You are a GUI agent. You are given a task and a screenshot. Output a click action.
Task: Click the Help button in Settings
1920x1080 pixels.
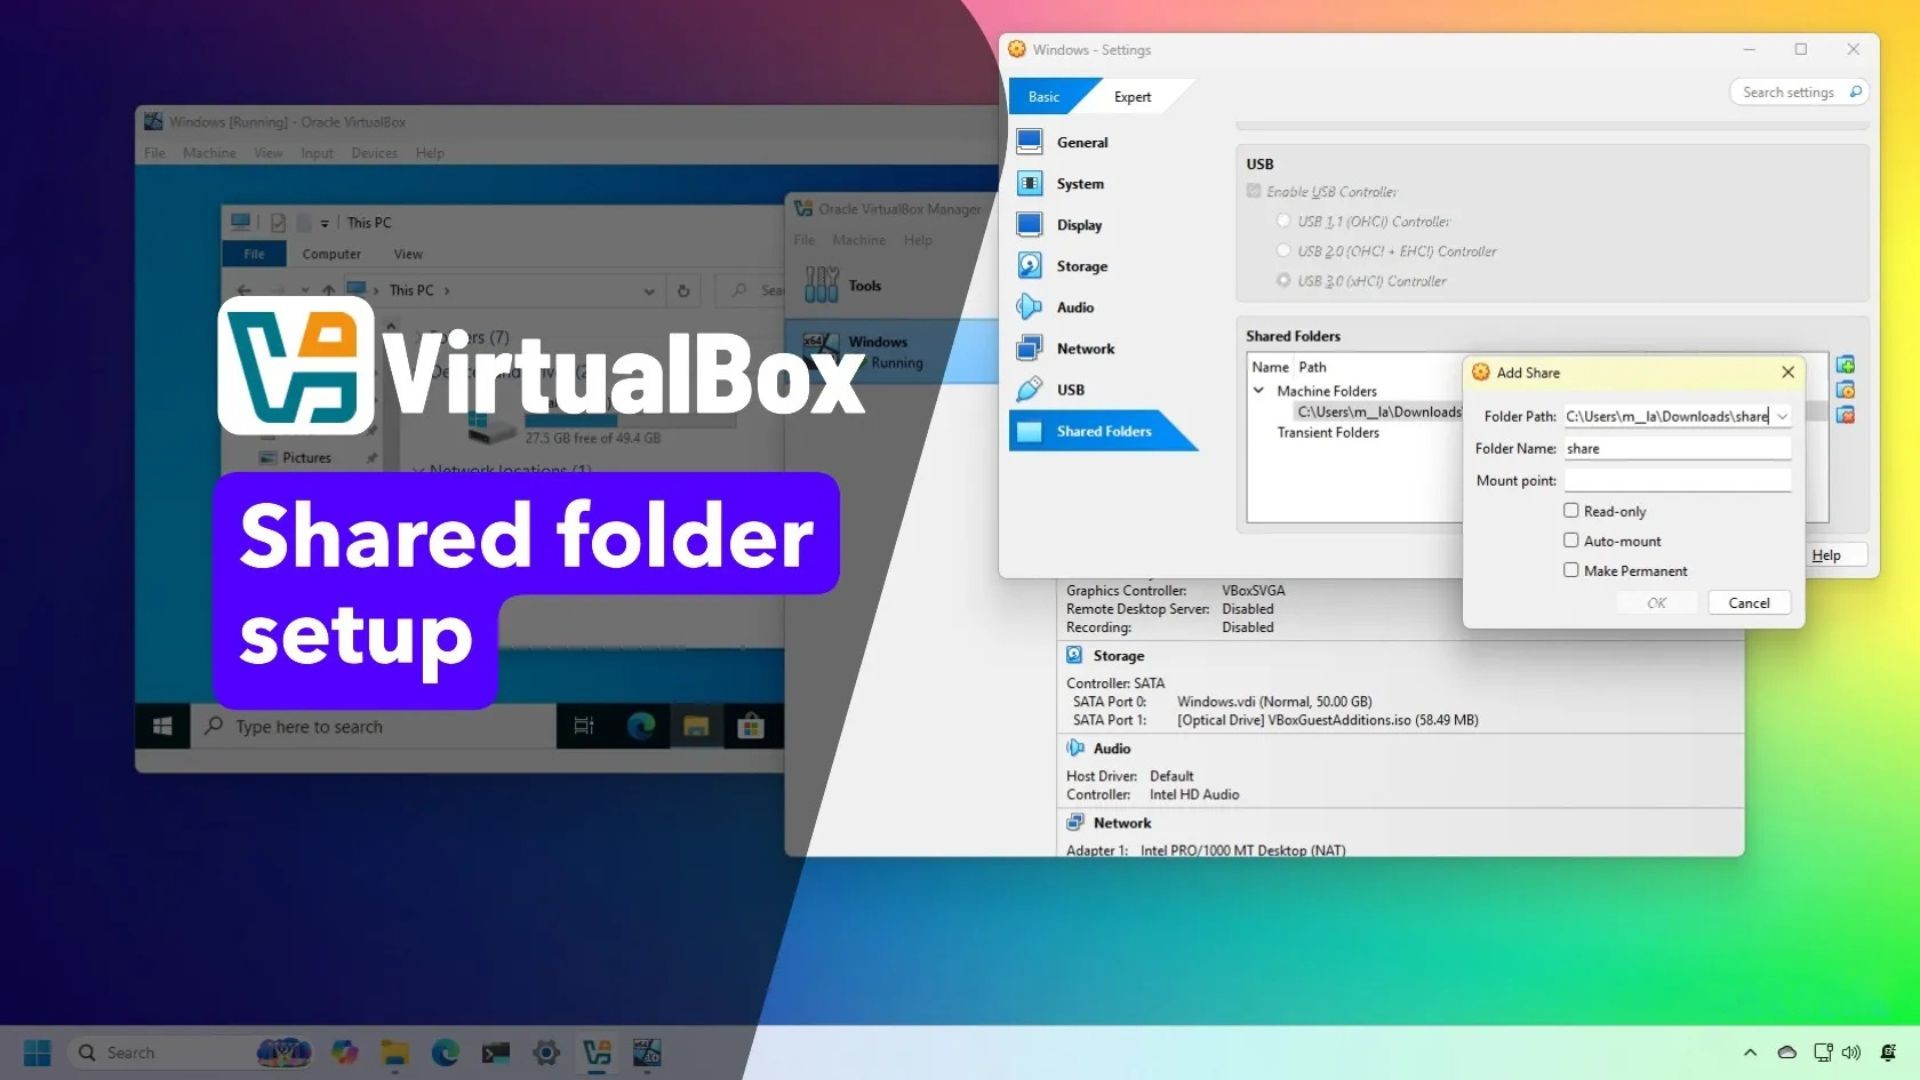(x=1826, y=555)
